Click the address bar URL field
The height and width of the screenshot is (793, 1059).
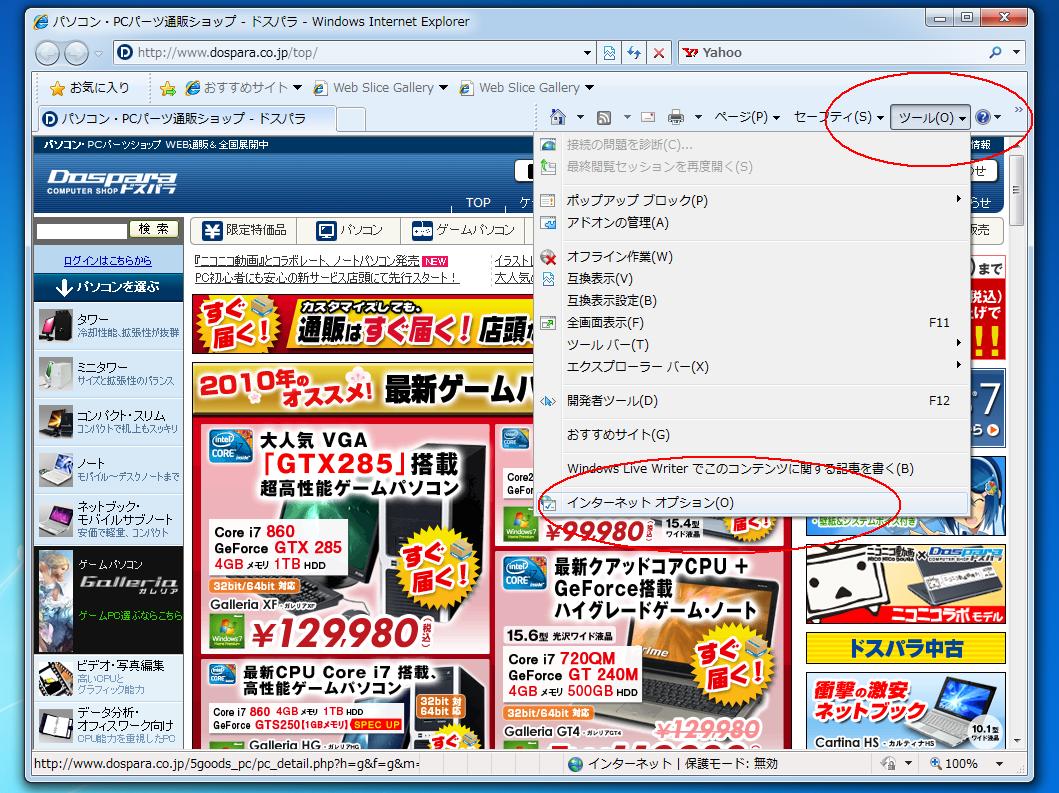tap(347, 53)
